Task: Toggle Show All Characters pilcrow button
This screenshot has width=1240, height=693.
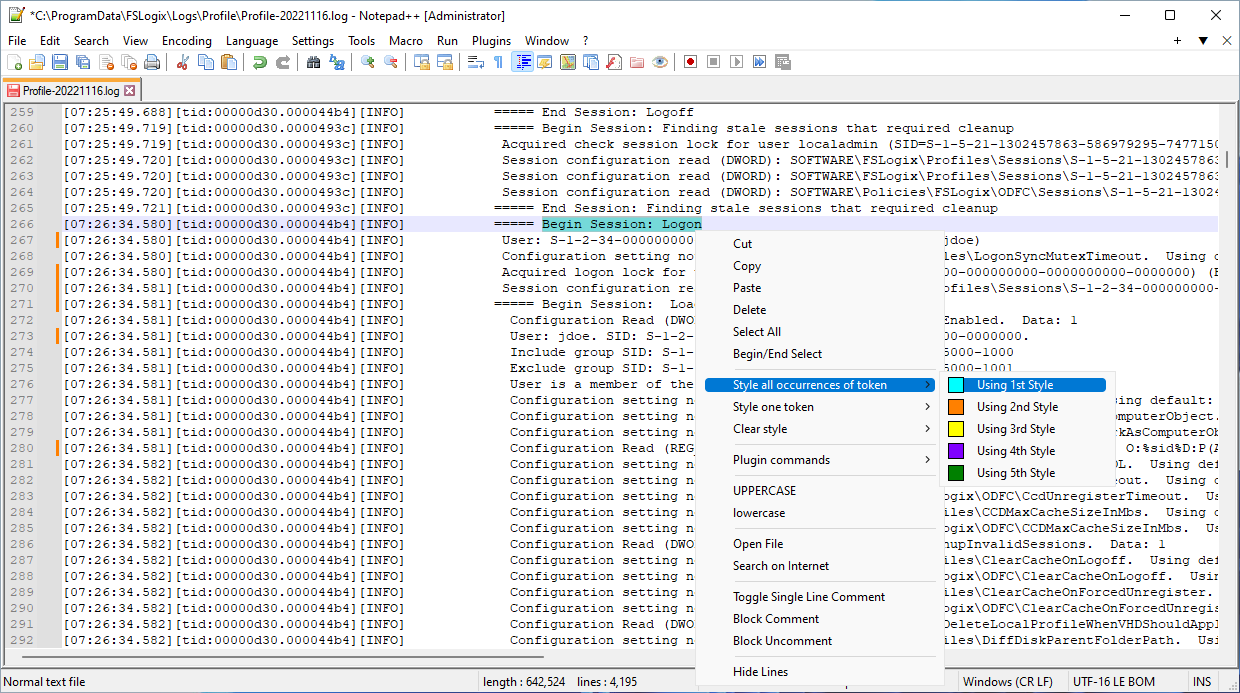Action: coord(498,62)
